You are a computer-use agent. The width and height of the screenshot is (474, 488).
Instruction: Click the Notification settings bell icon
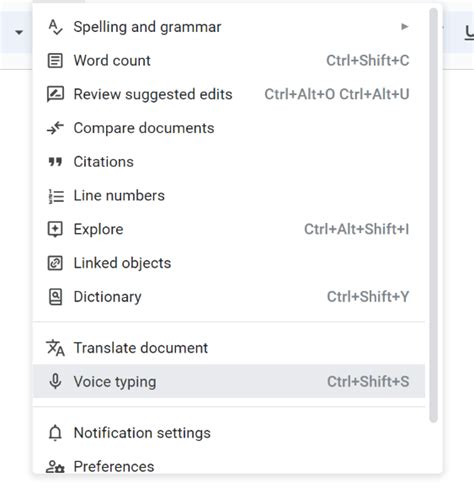pos(55,433)
